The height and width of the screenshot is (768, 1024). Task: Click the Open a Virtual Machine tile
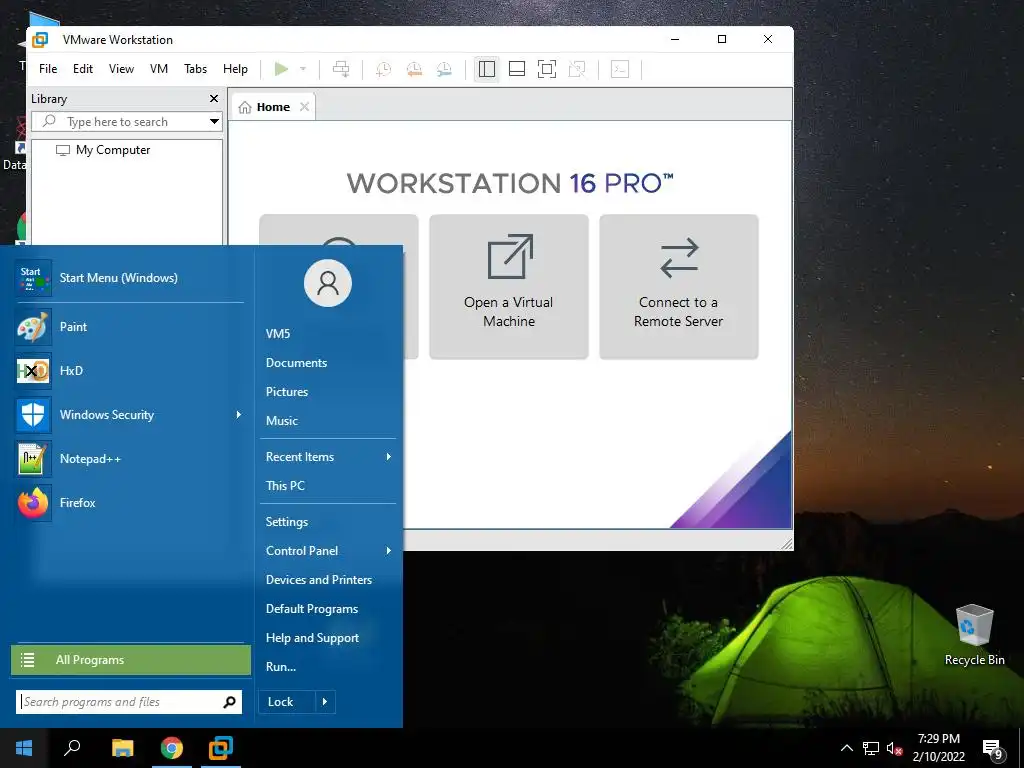(x=509, y=287)
